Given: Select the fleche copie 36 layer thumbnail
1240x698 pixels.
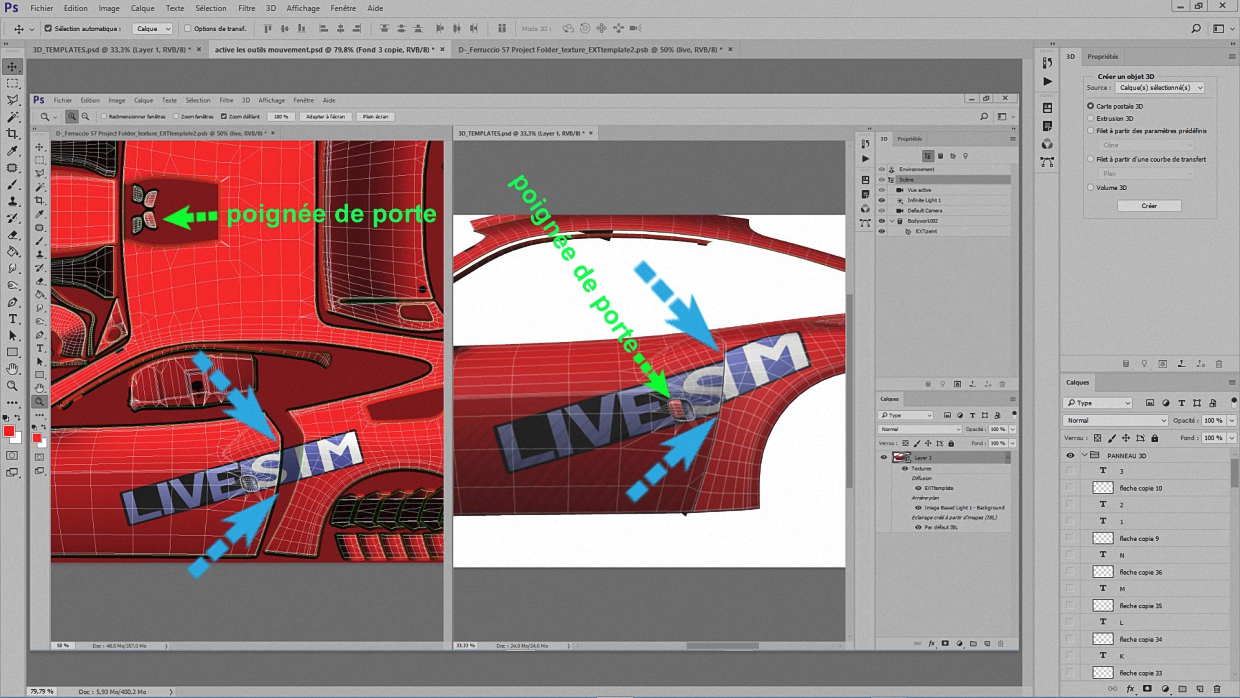Looking at the screenshot, I should tap(1103, 572).
